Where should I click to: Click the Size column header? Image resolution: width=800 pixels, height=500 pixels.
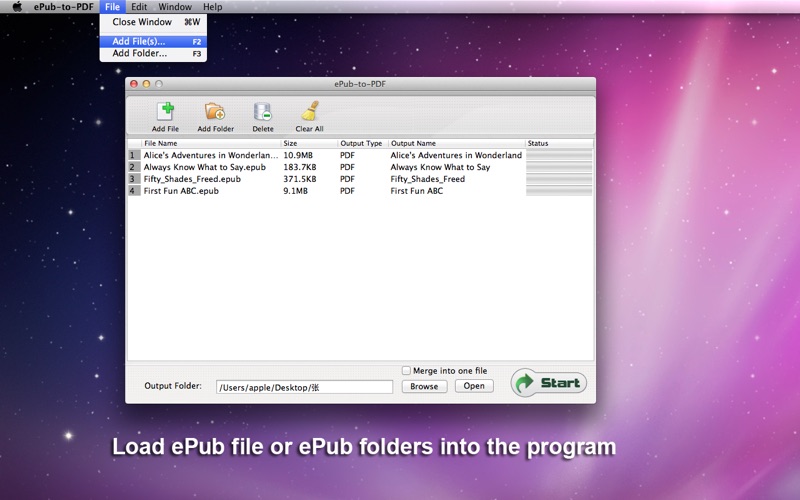click(309, 143)
